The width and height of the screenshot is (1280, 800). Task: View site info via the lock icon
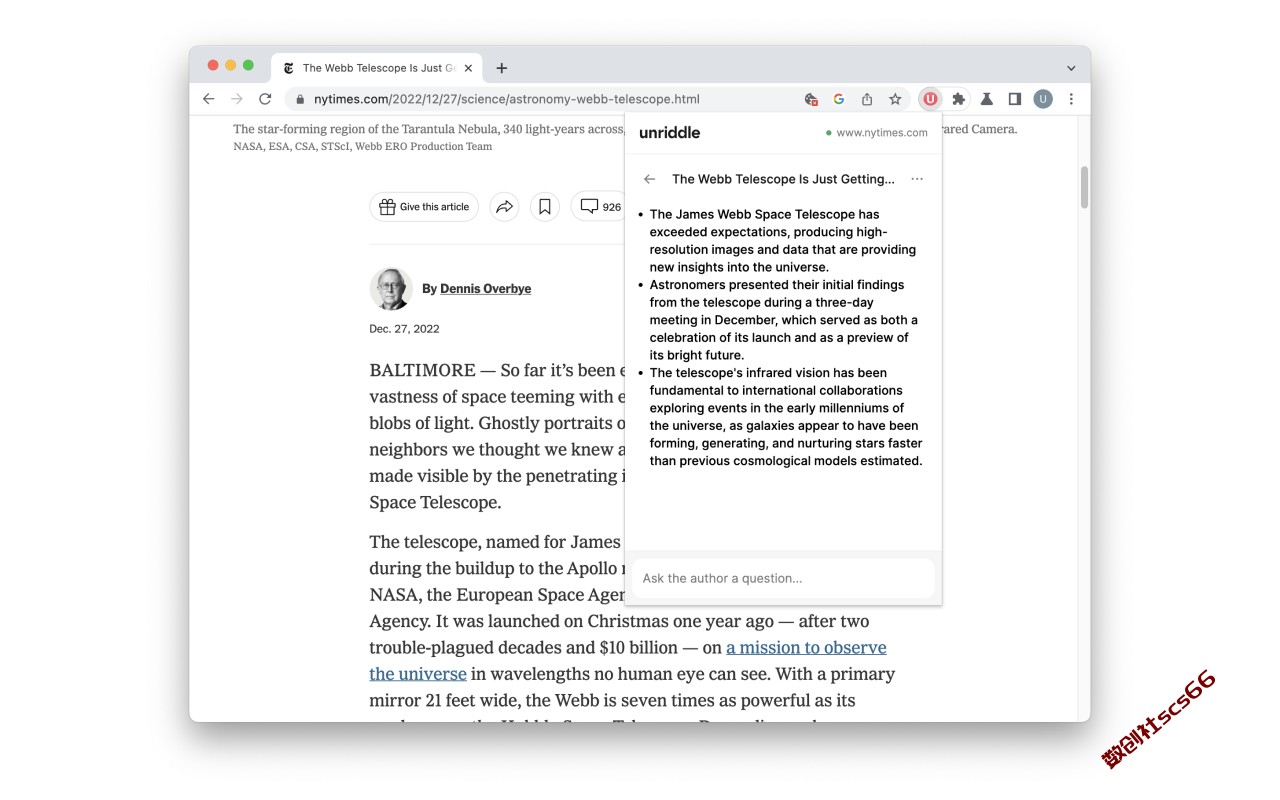pyautogui.click(x=299, y=99)
